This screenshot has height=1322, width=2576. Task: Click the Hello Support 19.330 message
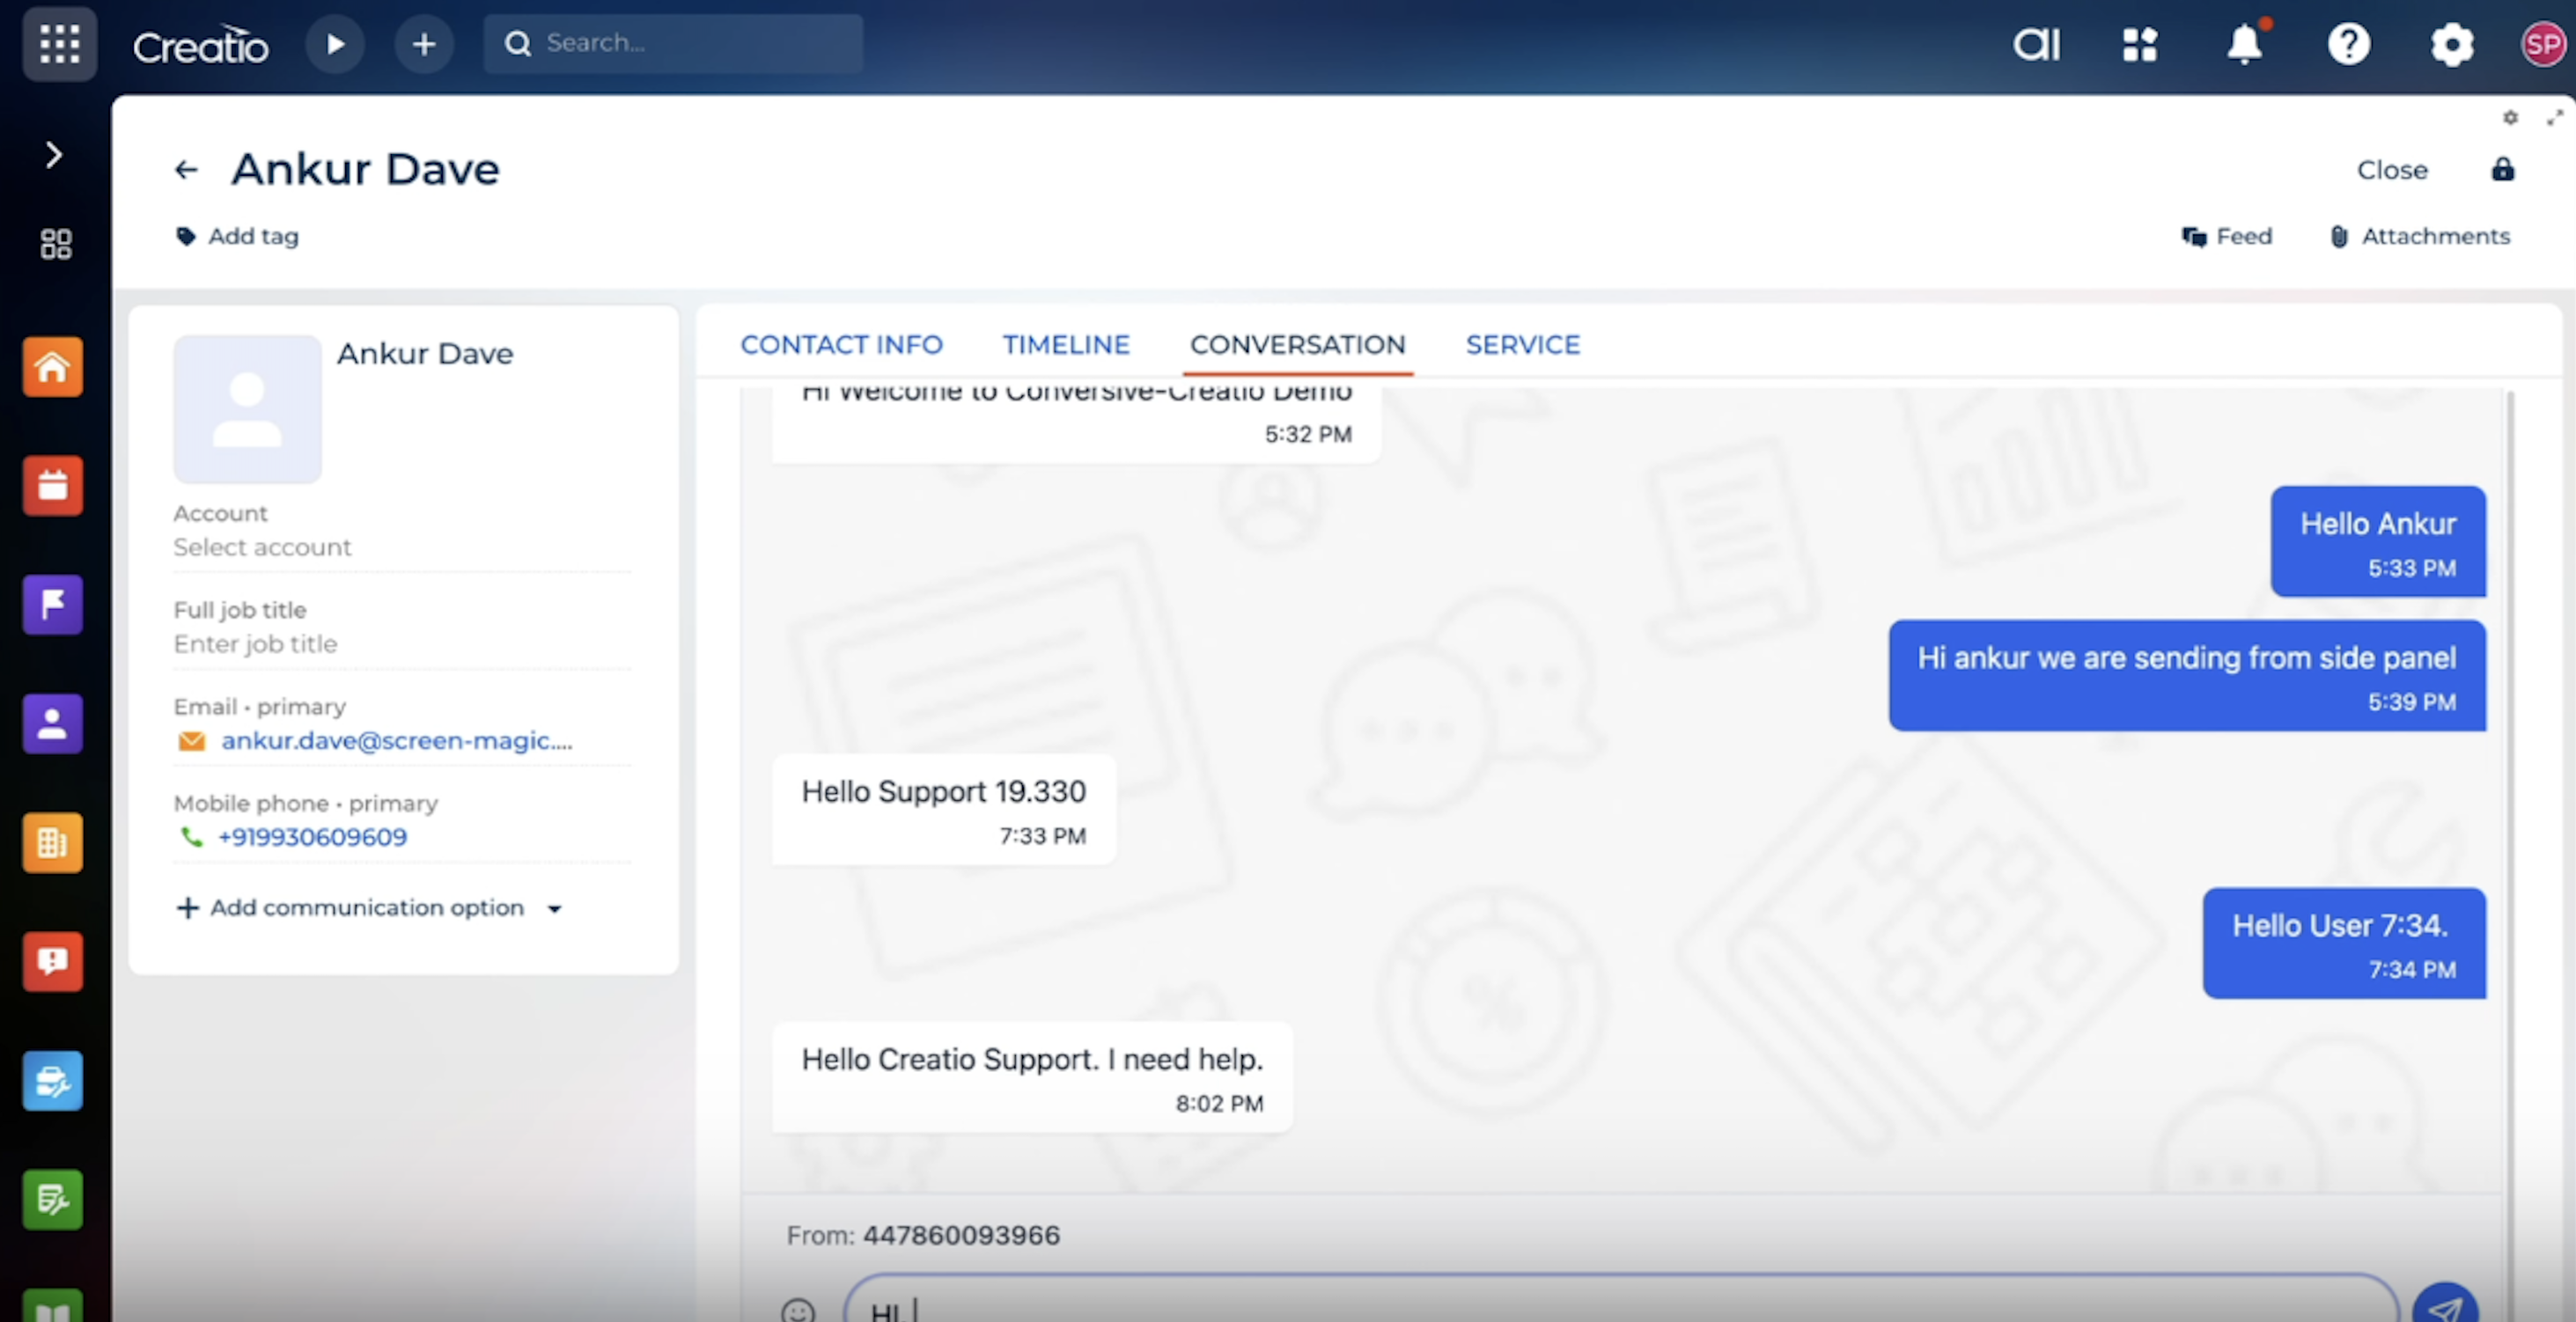pyautogui.click(x=944, y=809)
